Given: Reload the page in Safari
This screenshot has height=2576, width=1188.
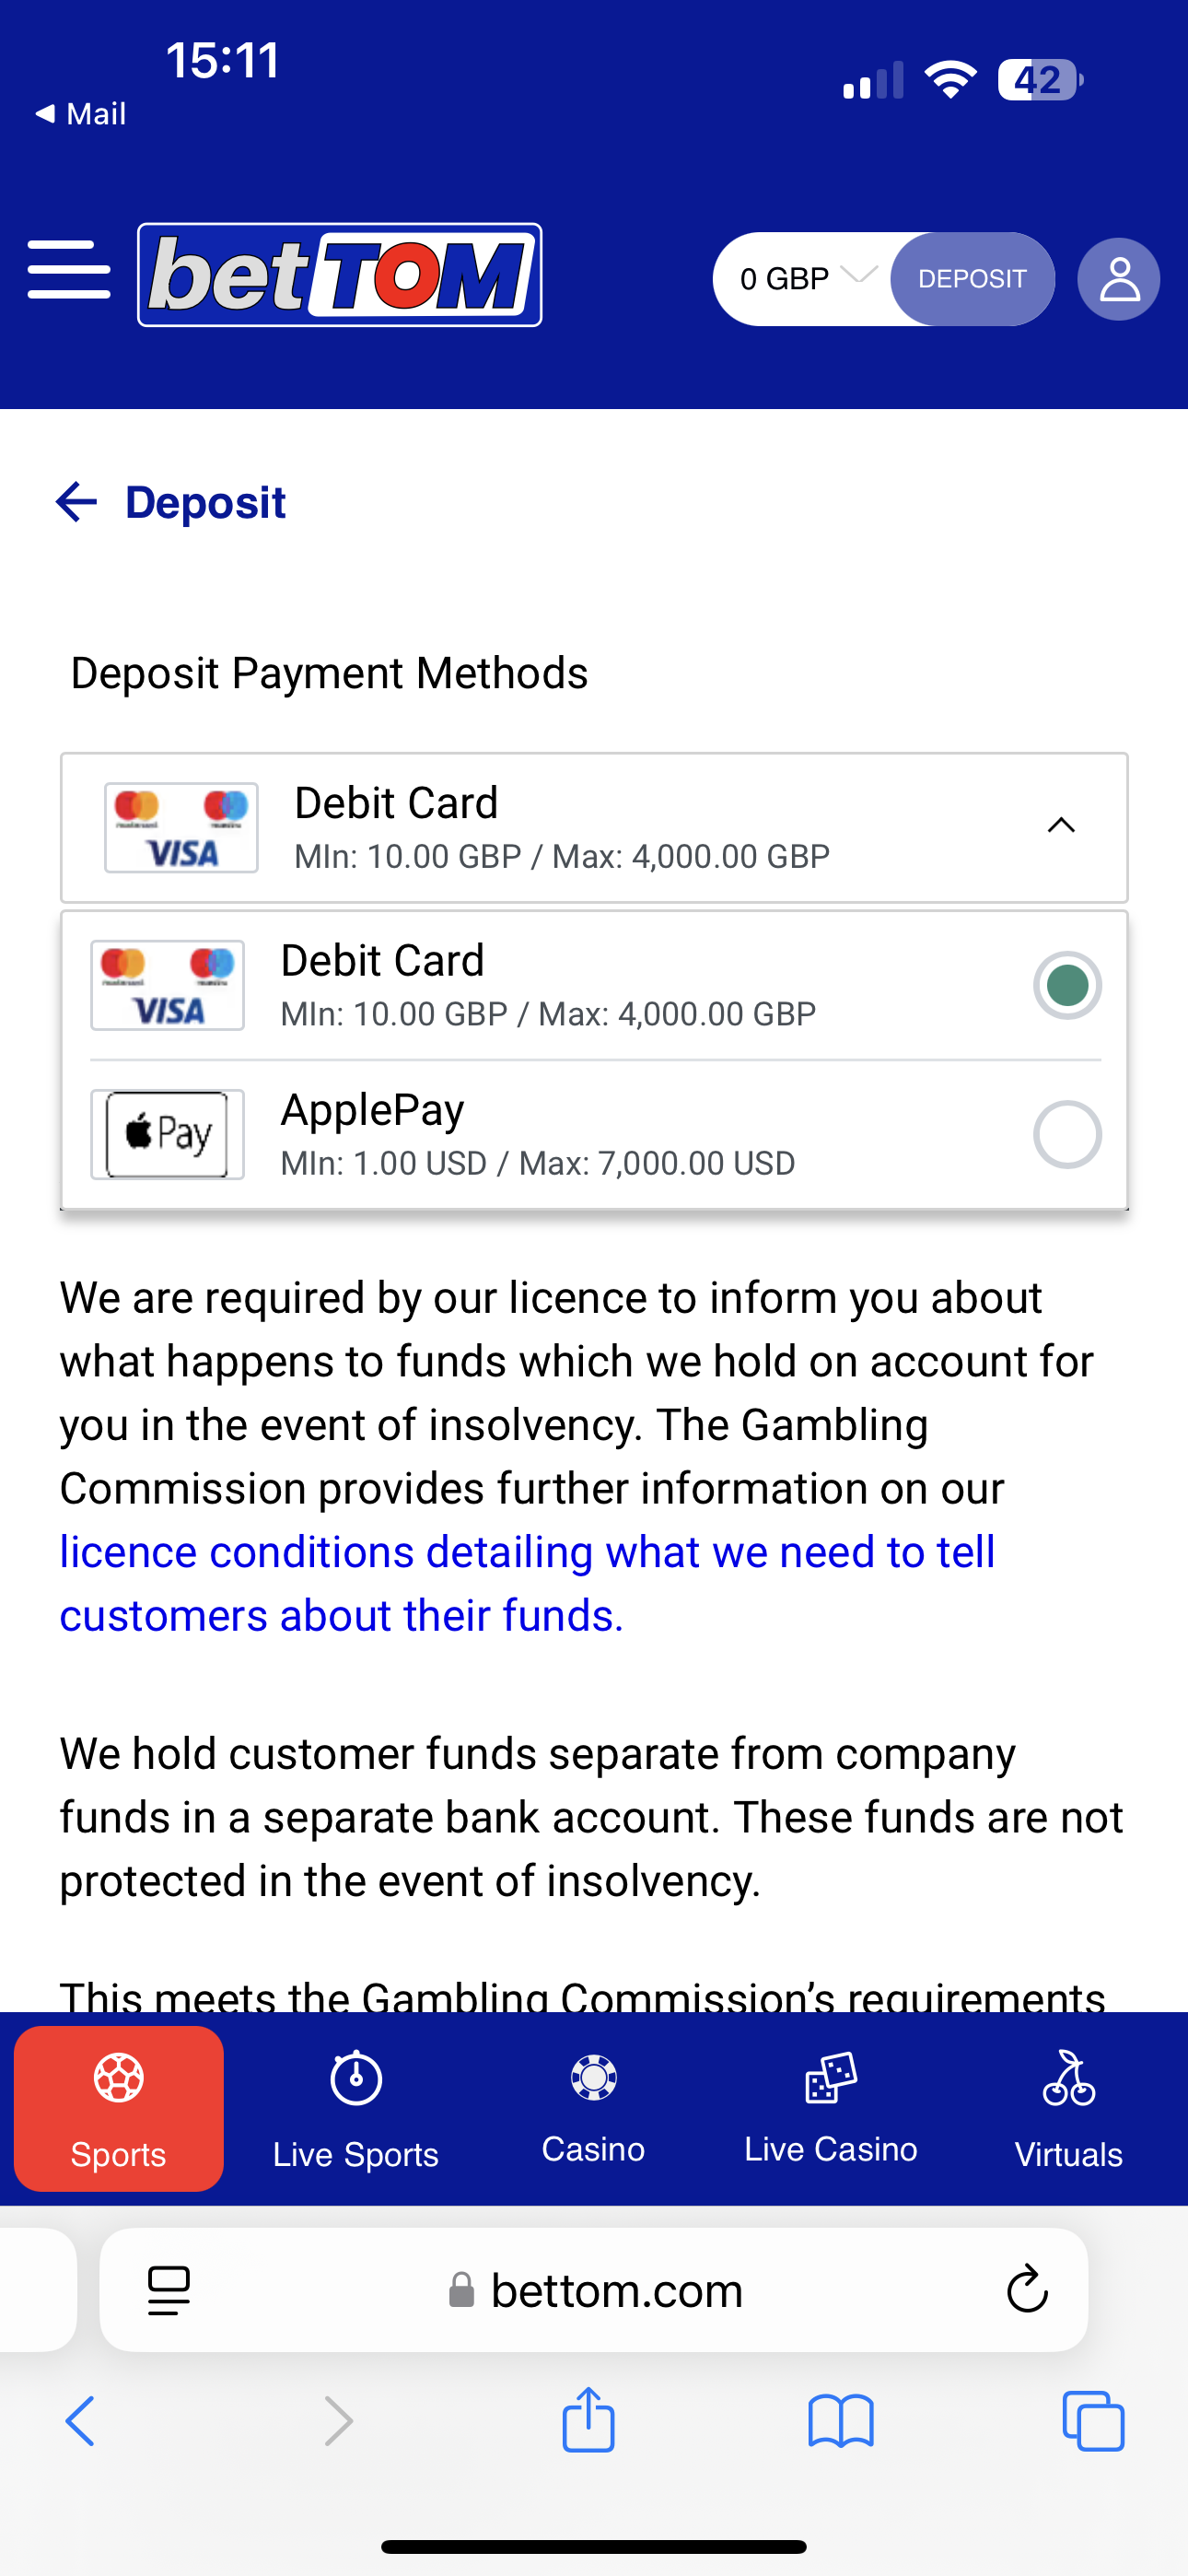Looking at the screenshot, I should 1026,2289.
